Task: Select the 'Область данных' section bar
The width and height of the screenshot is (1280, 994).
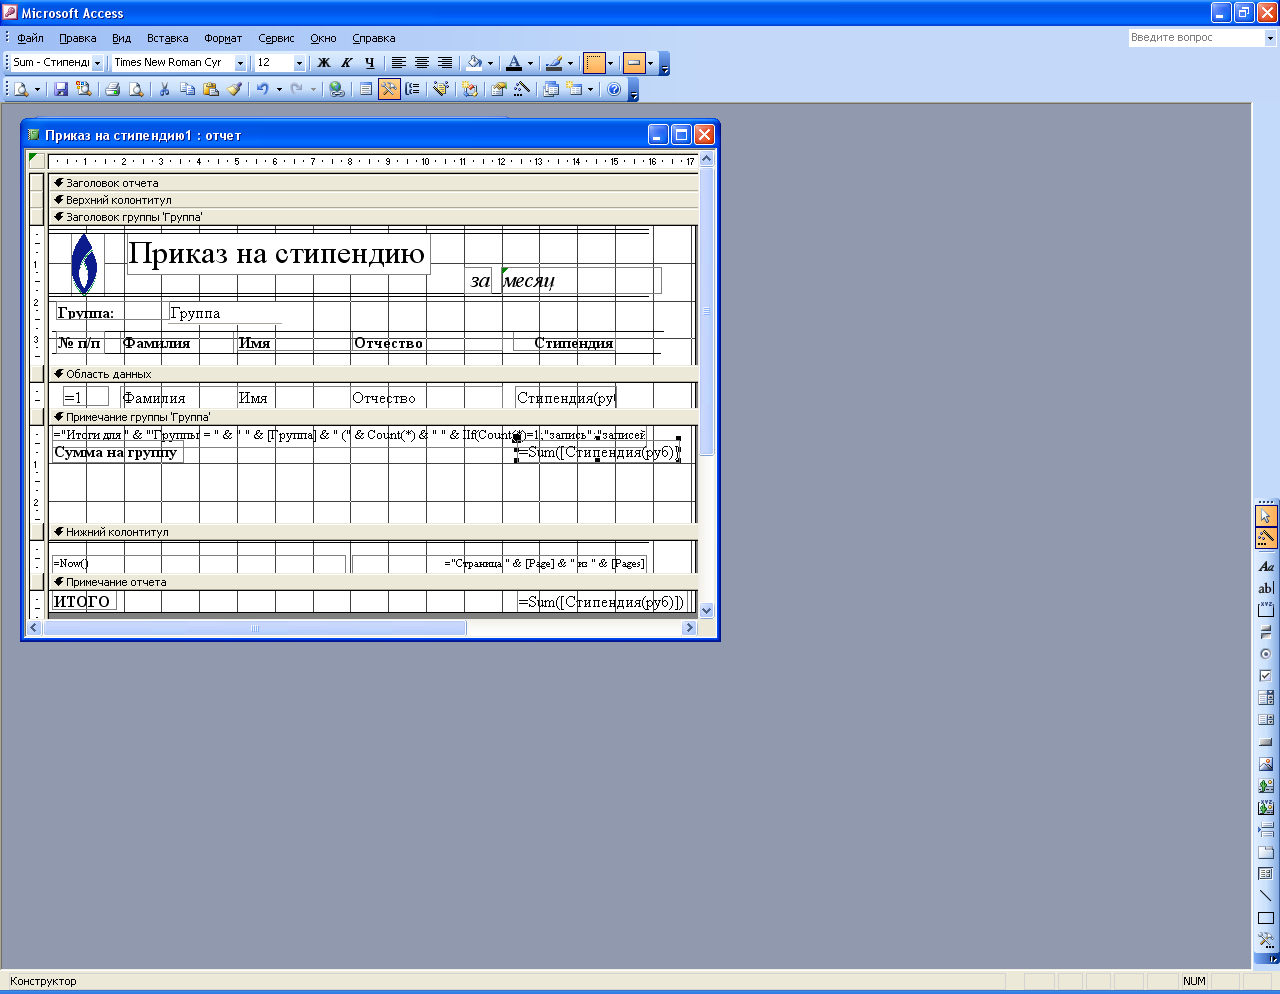Action: (x=374, y=374)
